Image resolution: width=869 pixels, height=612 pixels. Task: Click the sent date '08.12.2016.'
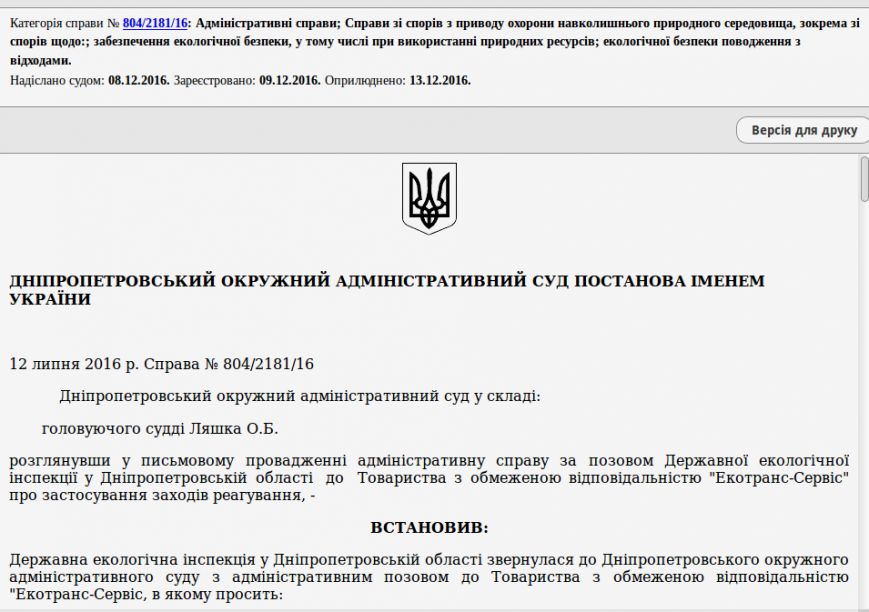click(139, 80)
